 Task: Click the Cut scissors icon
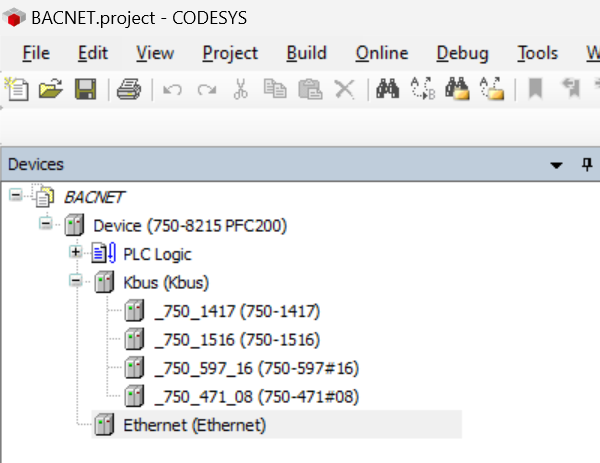coord(241,89)
